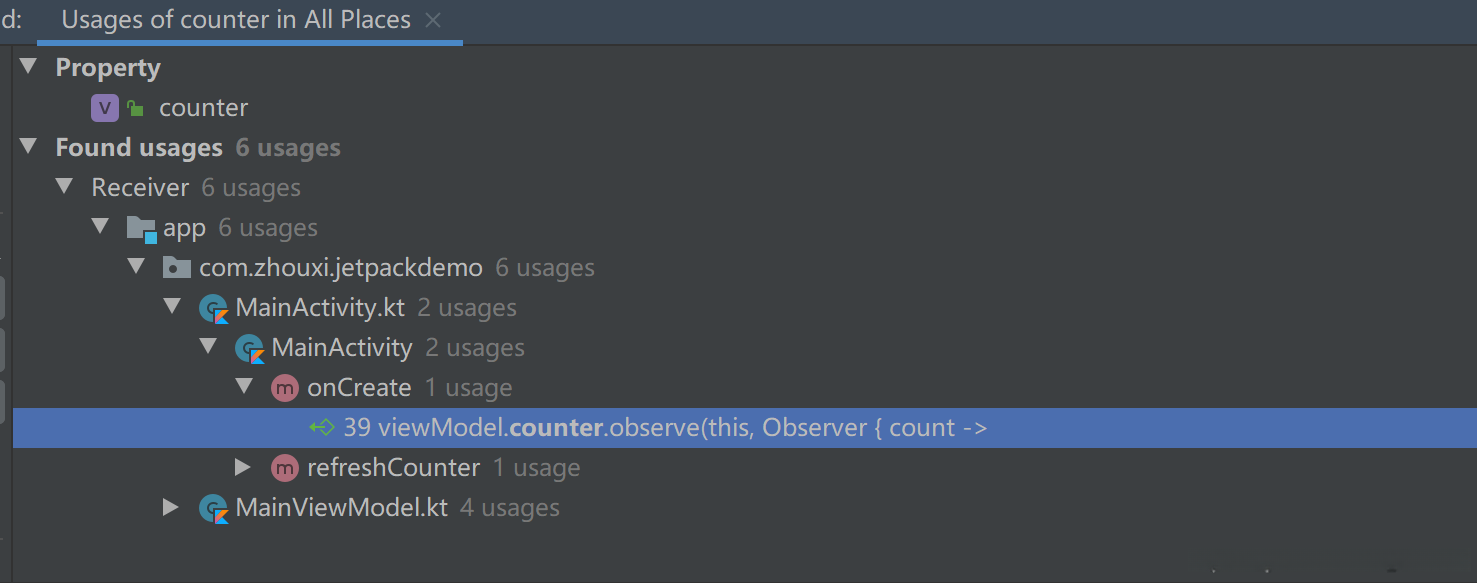Image resolution: width=1477 pixels, height=583 pixels.
Task: Click the MainActivity class icon
Action: tap(249, 348)
